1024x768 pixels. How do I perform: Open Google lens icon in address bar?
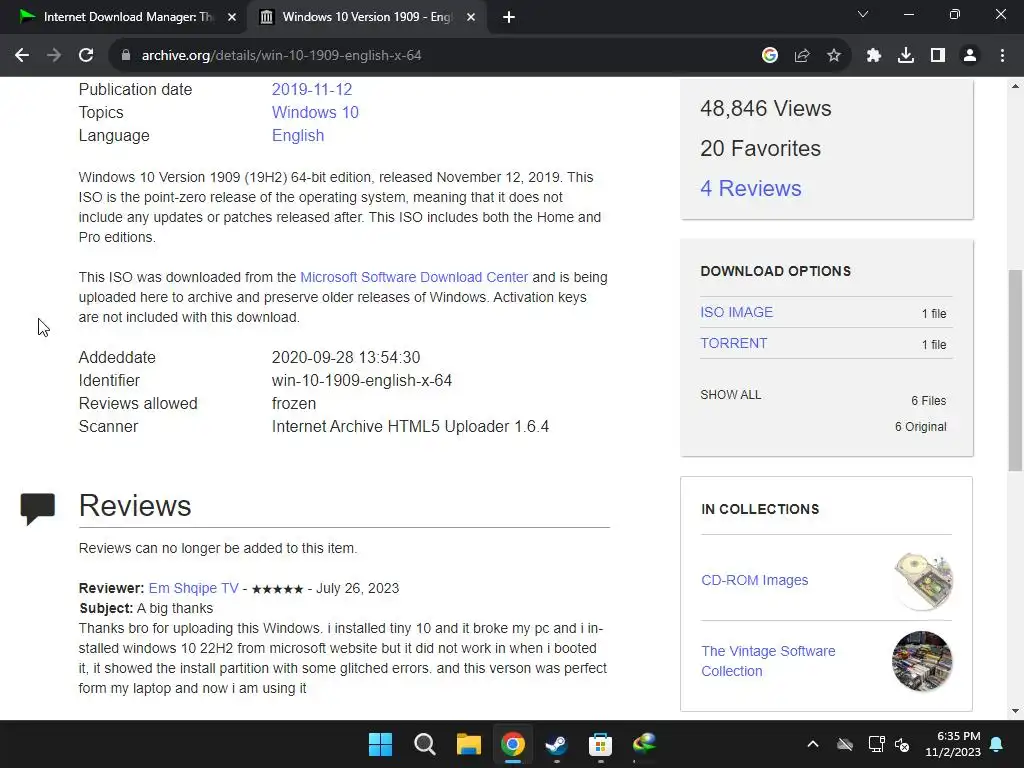coord(770,56)
